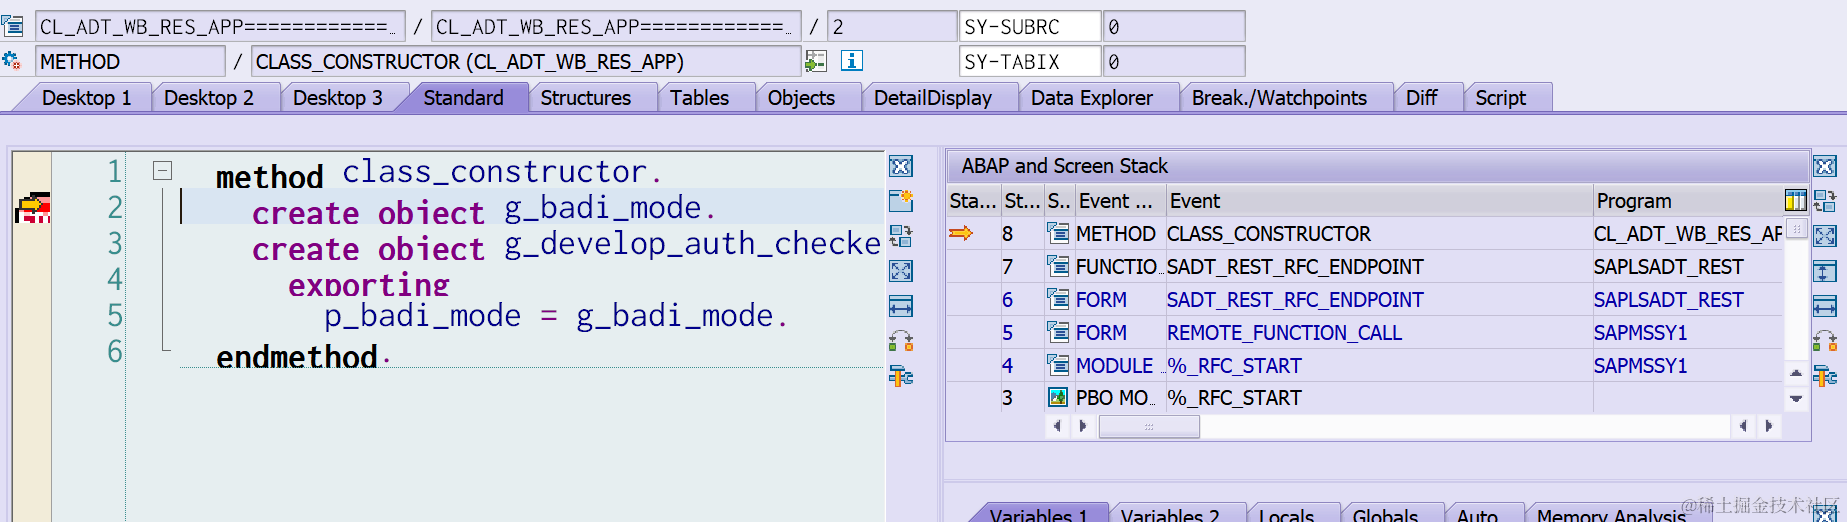This screenshot has height=522, width=1847.
Task: Open the SADT_REST_RFC_ENDPOINT form stack entry
Action: (1295, 299)
